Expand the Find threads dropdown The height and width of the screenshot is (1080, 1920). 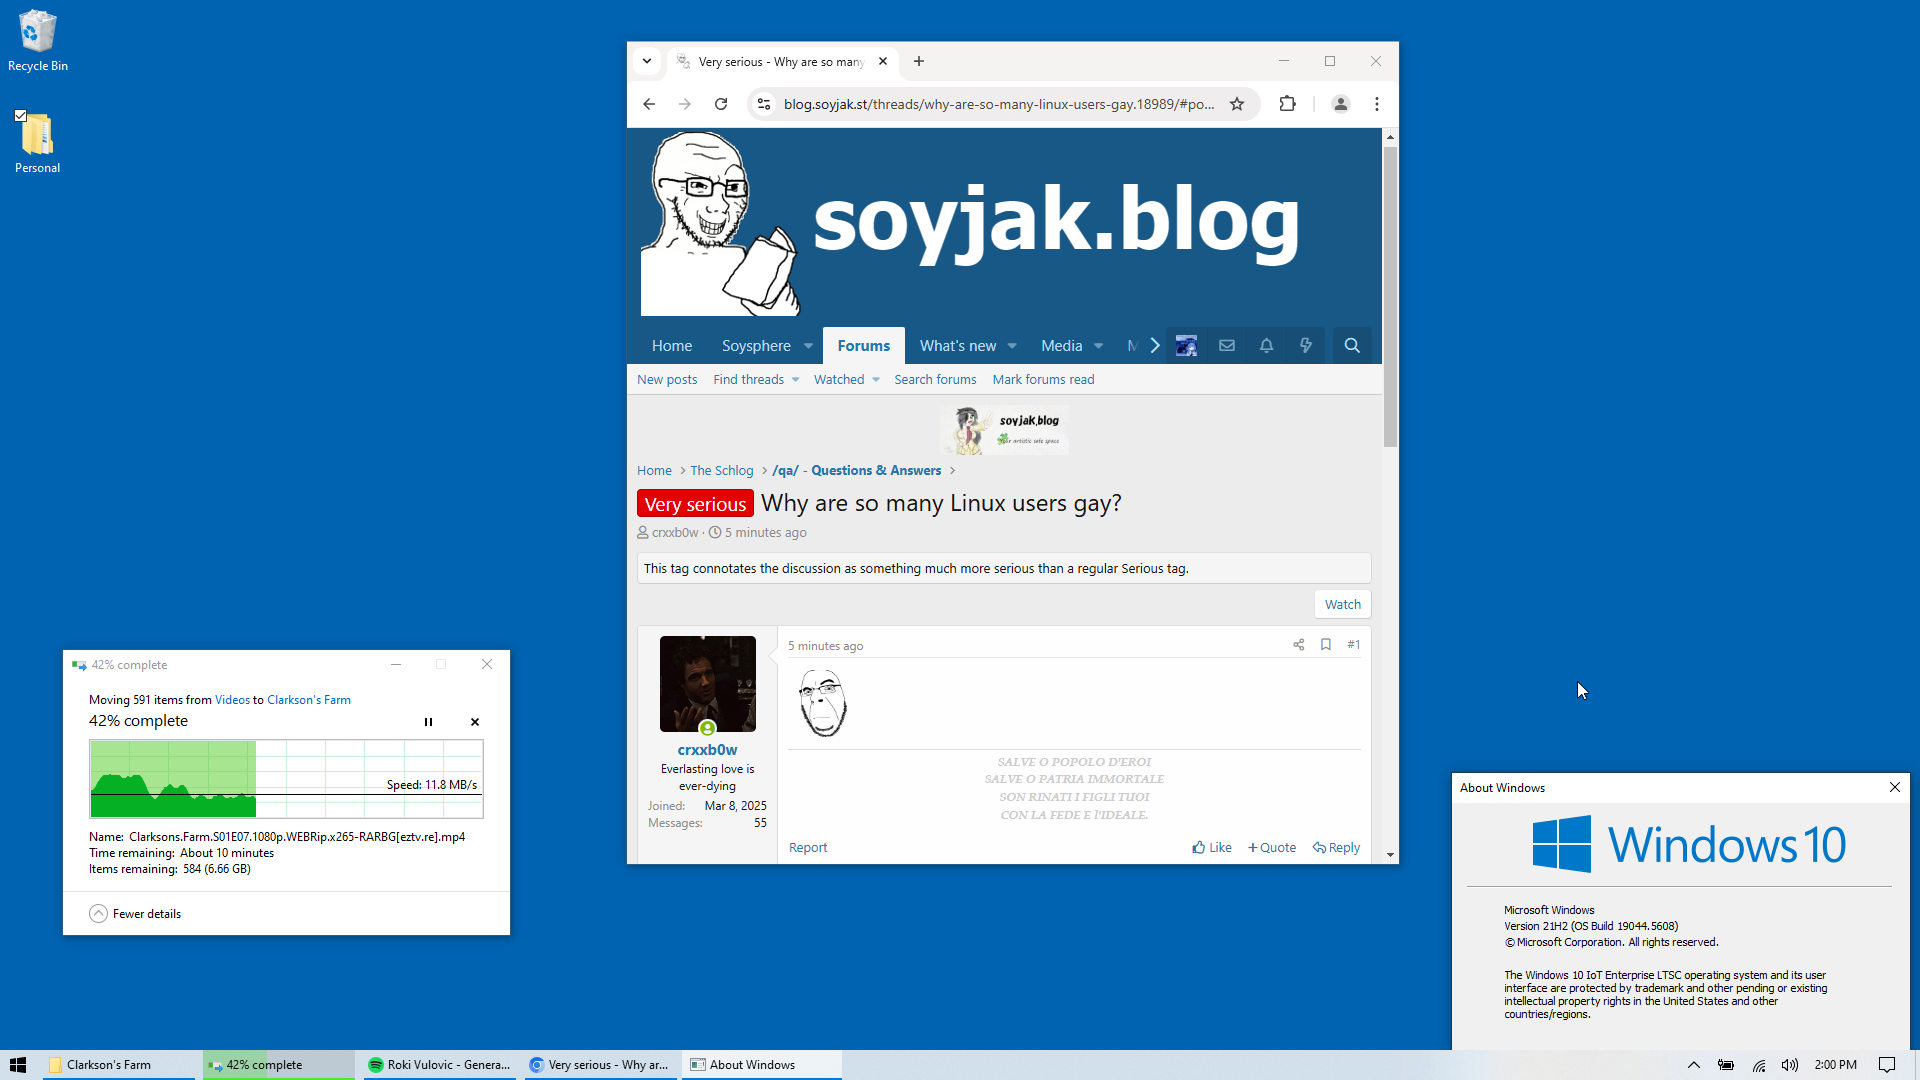796,380
